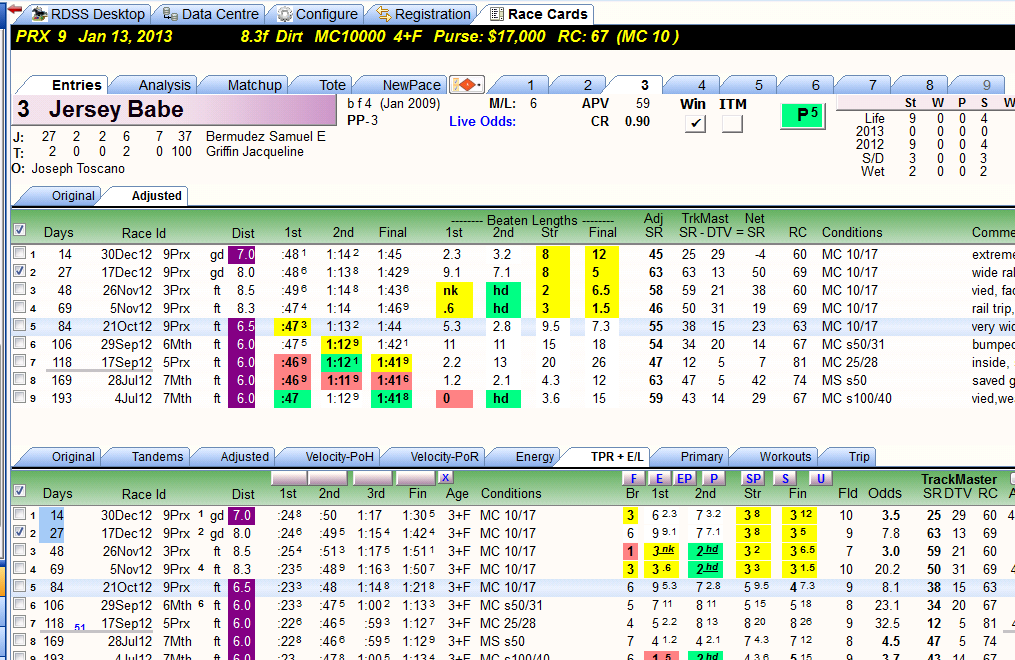Click the SP running style button

753,478
